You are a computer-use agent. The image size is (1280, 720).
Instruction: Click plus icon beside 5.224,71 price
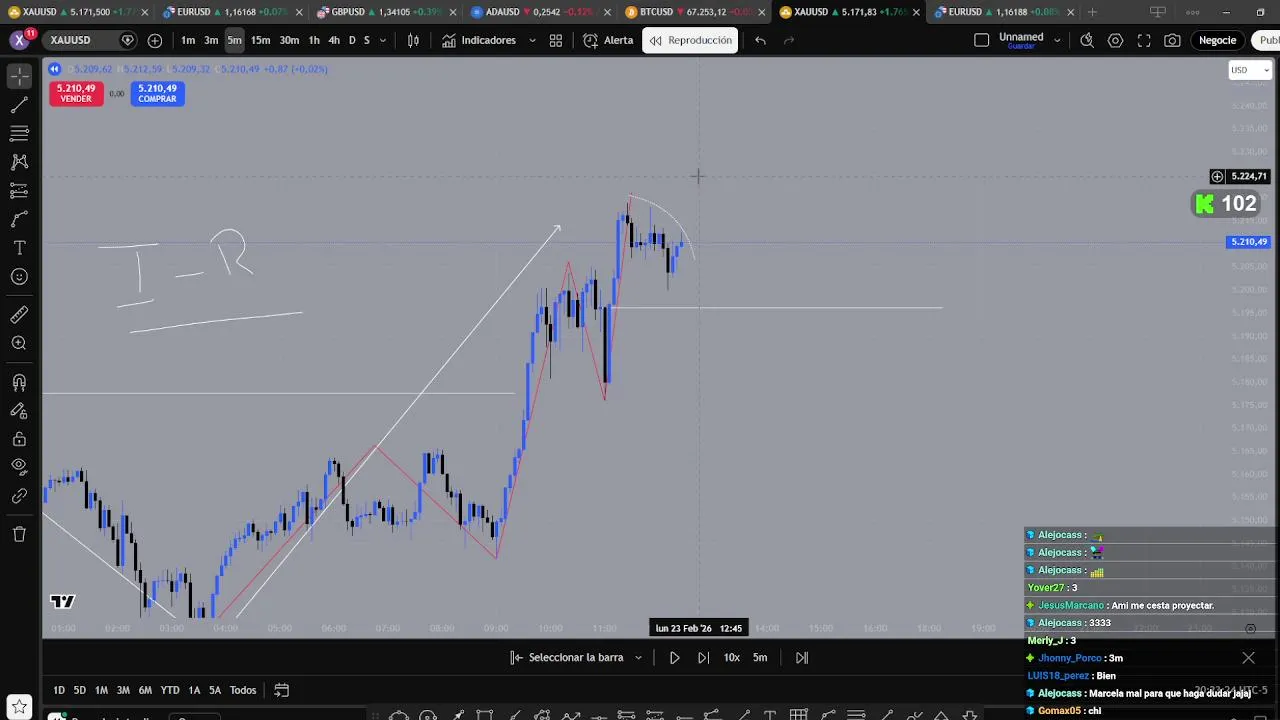[x=1217, y=176]
